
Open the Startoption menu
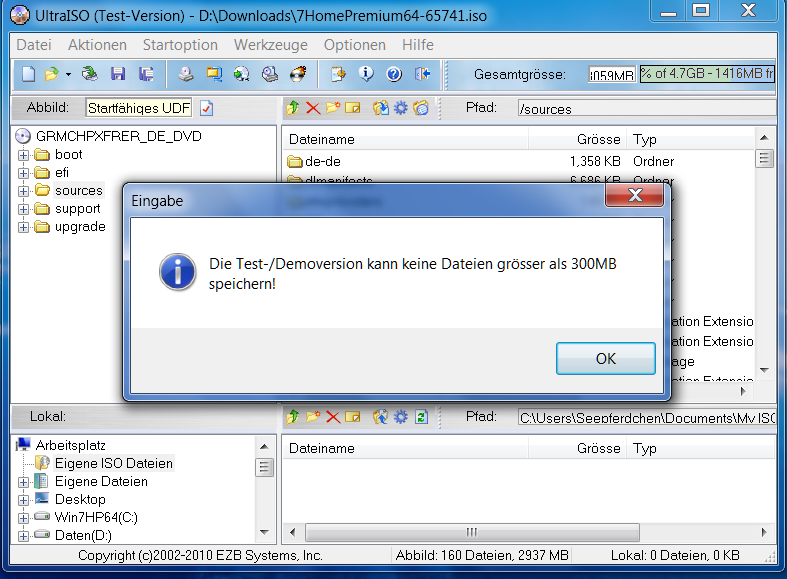(x=180, y=45)
